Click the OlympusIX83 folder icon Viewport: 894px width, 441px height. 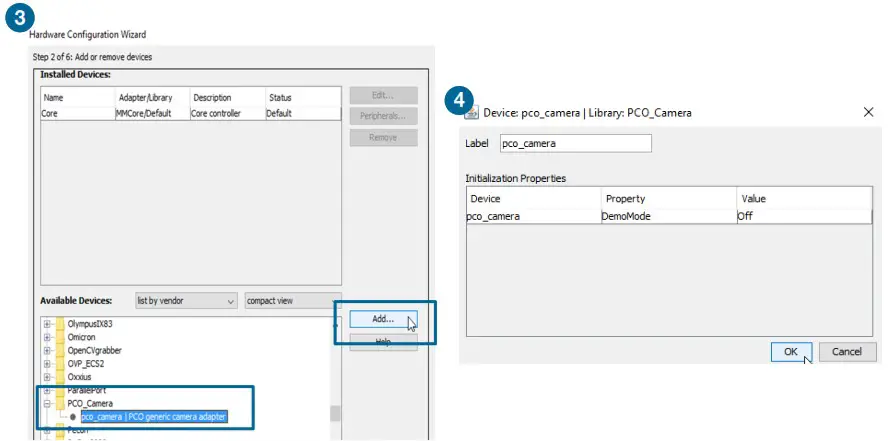point(60,323)
